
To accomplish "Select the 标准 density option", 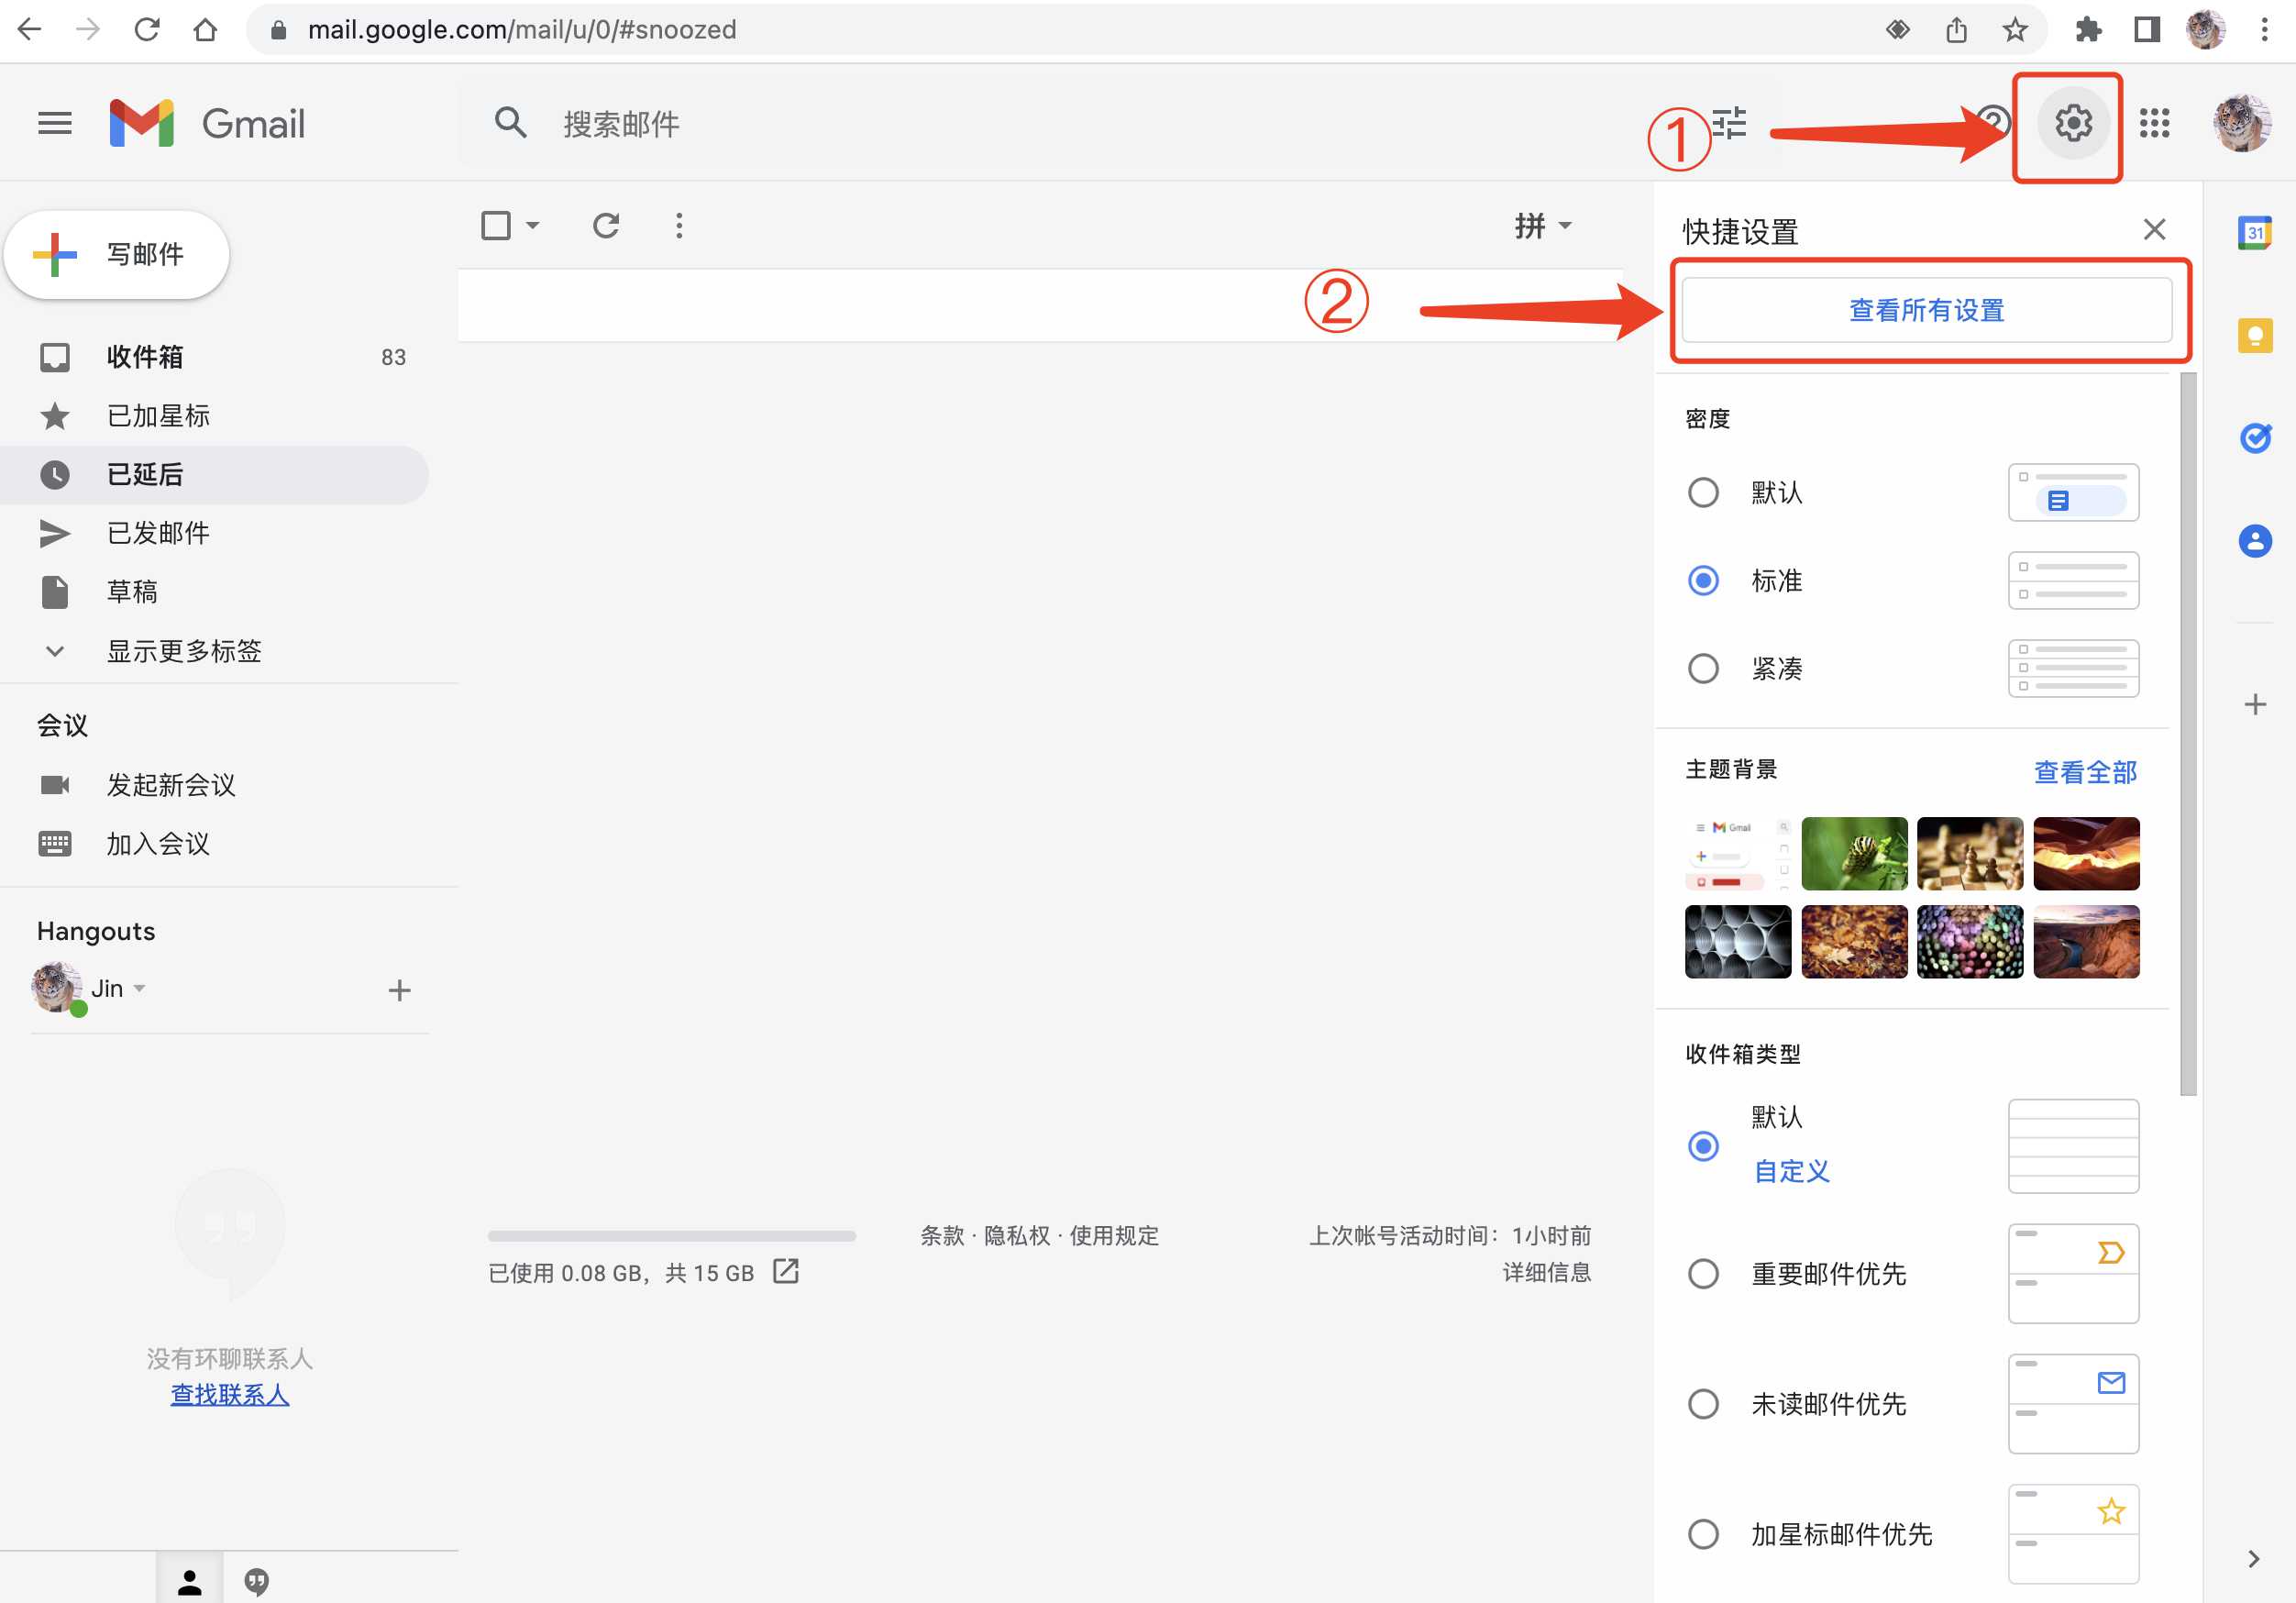I will (1703, 580).
